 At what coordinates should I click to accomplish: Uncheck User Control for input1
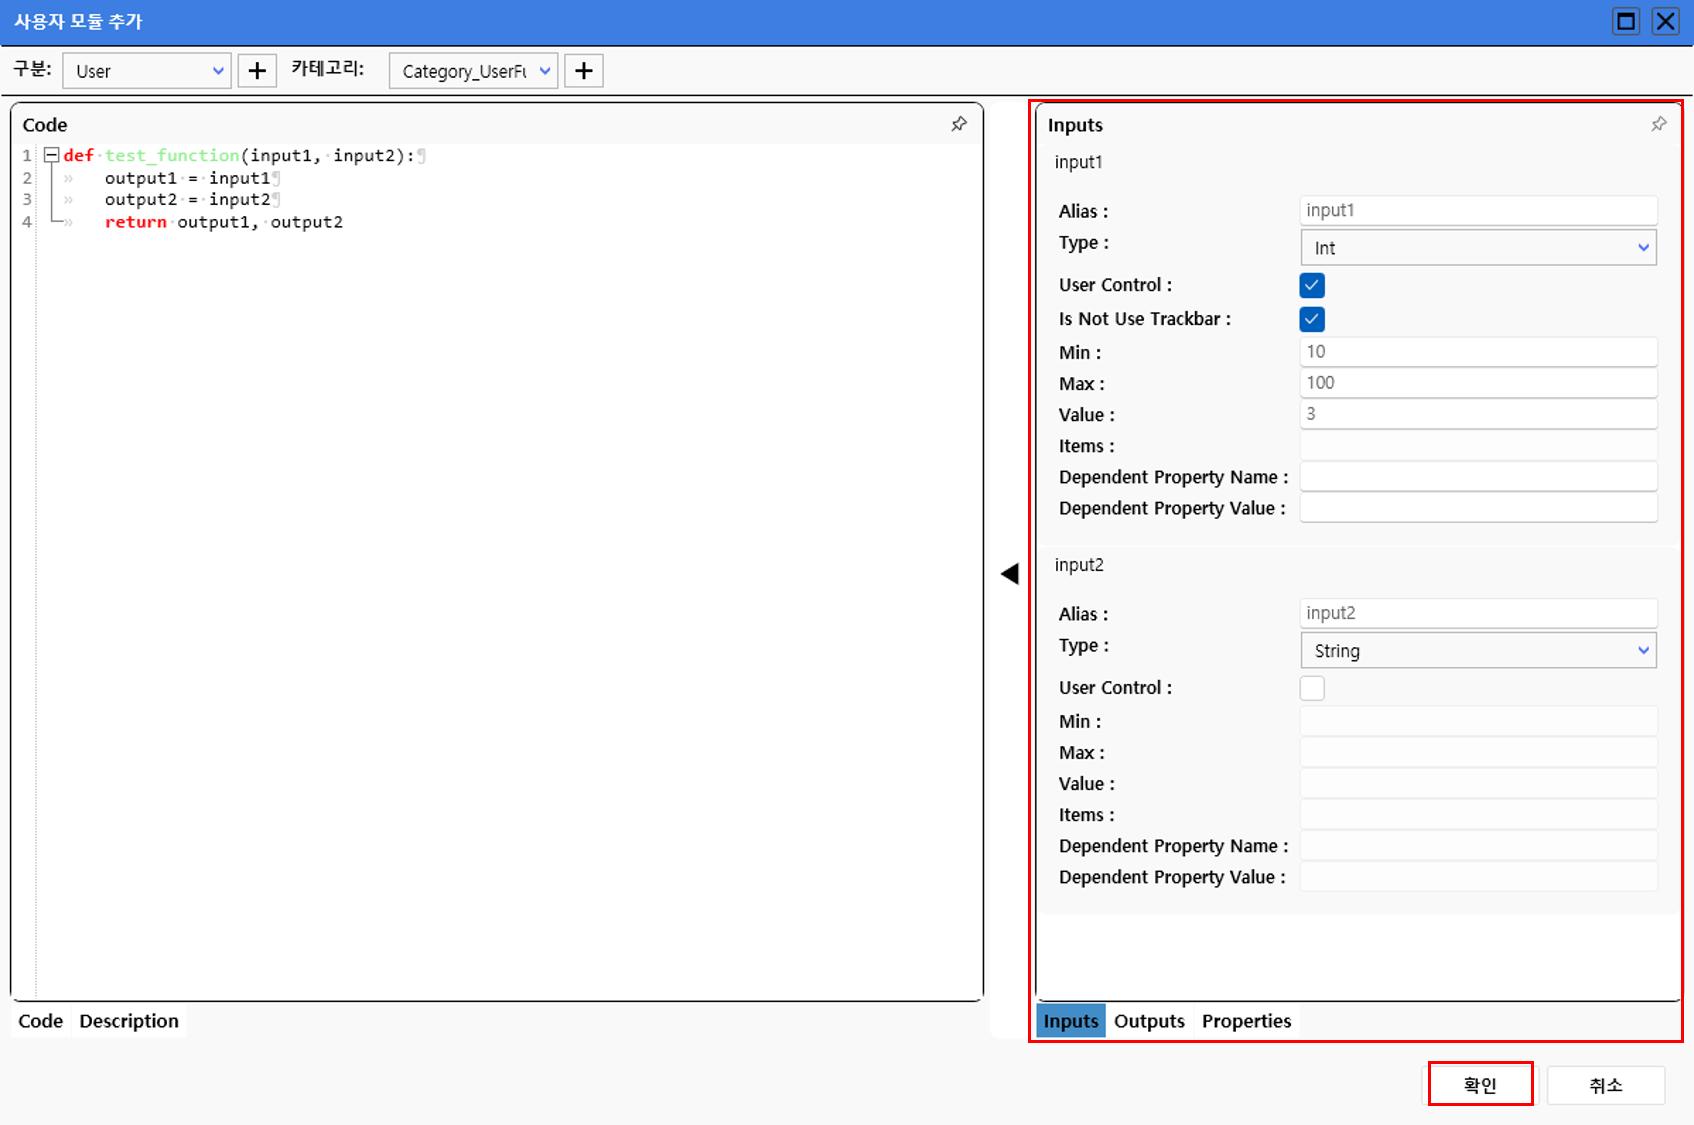point(1312,286)
